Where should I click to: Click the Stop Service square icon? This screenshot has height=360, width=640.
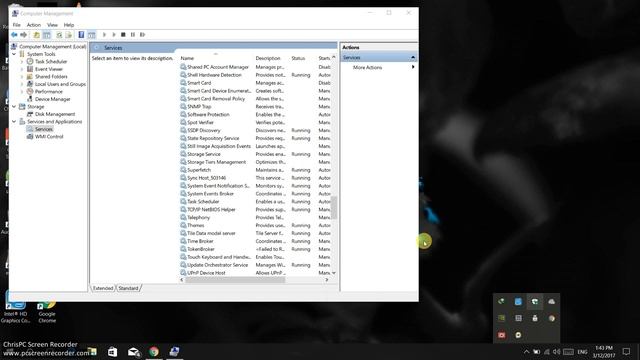coord(123,35)
